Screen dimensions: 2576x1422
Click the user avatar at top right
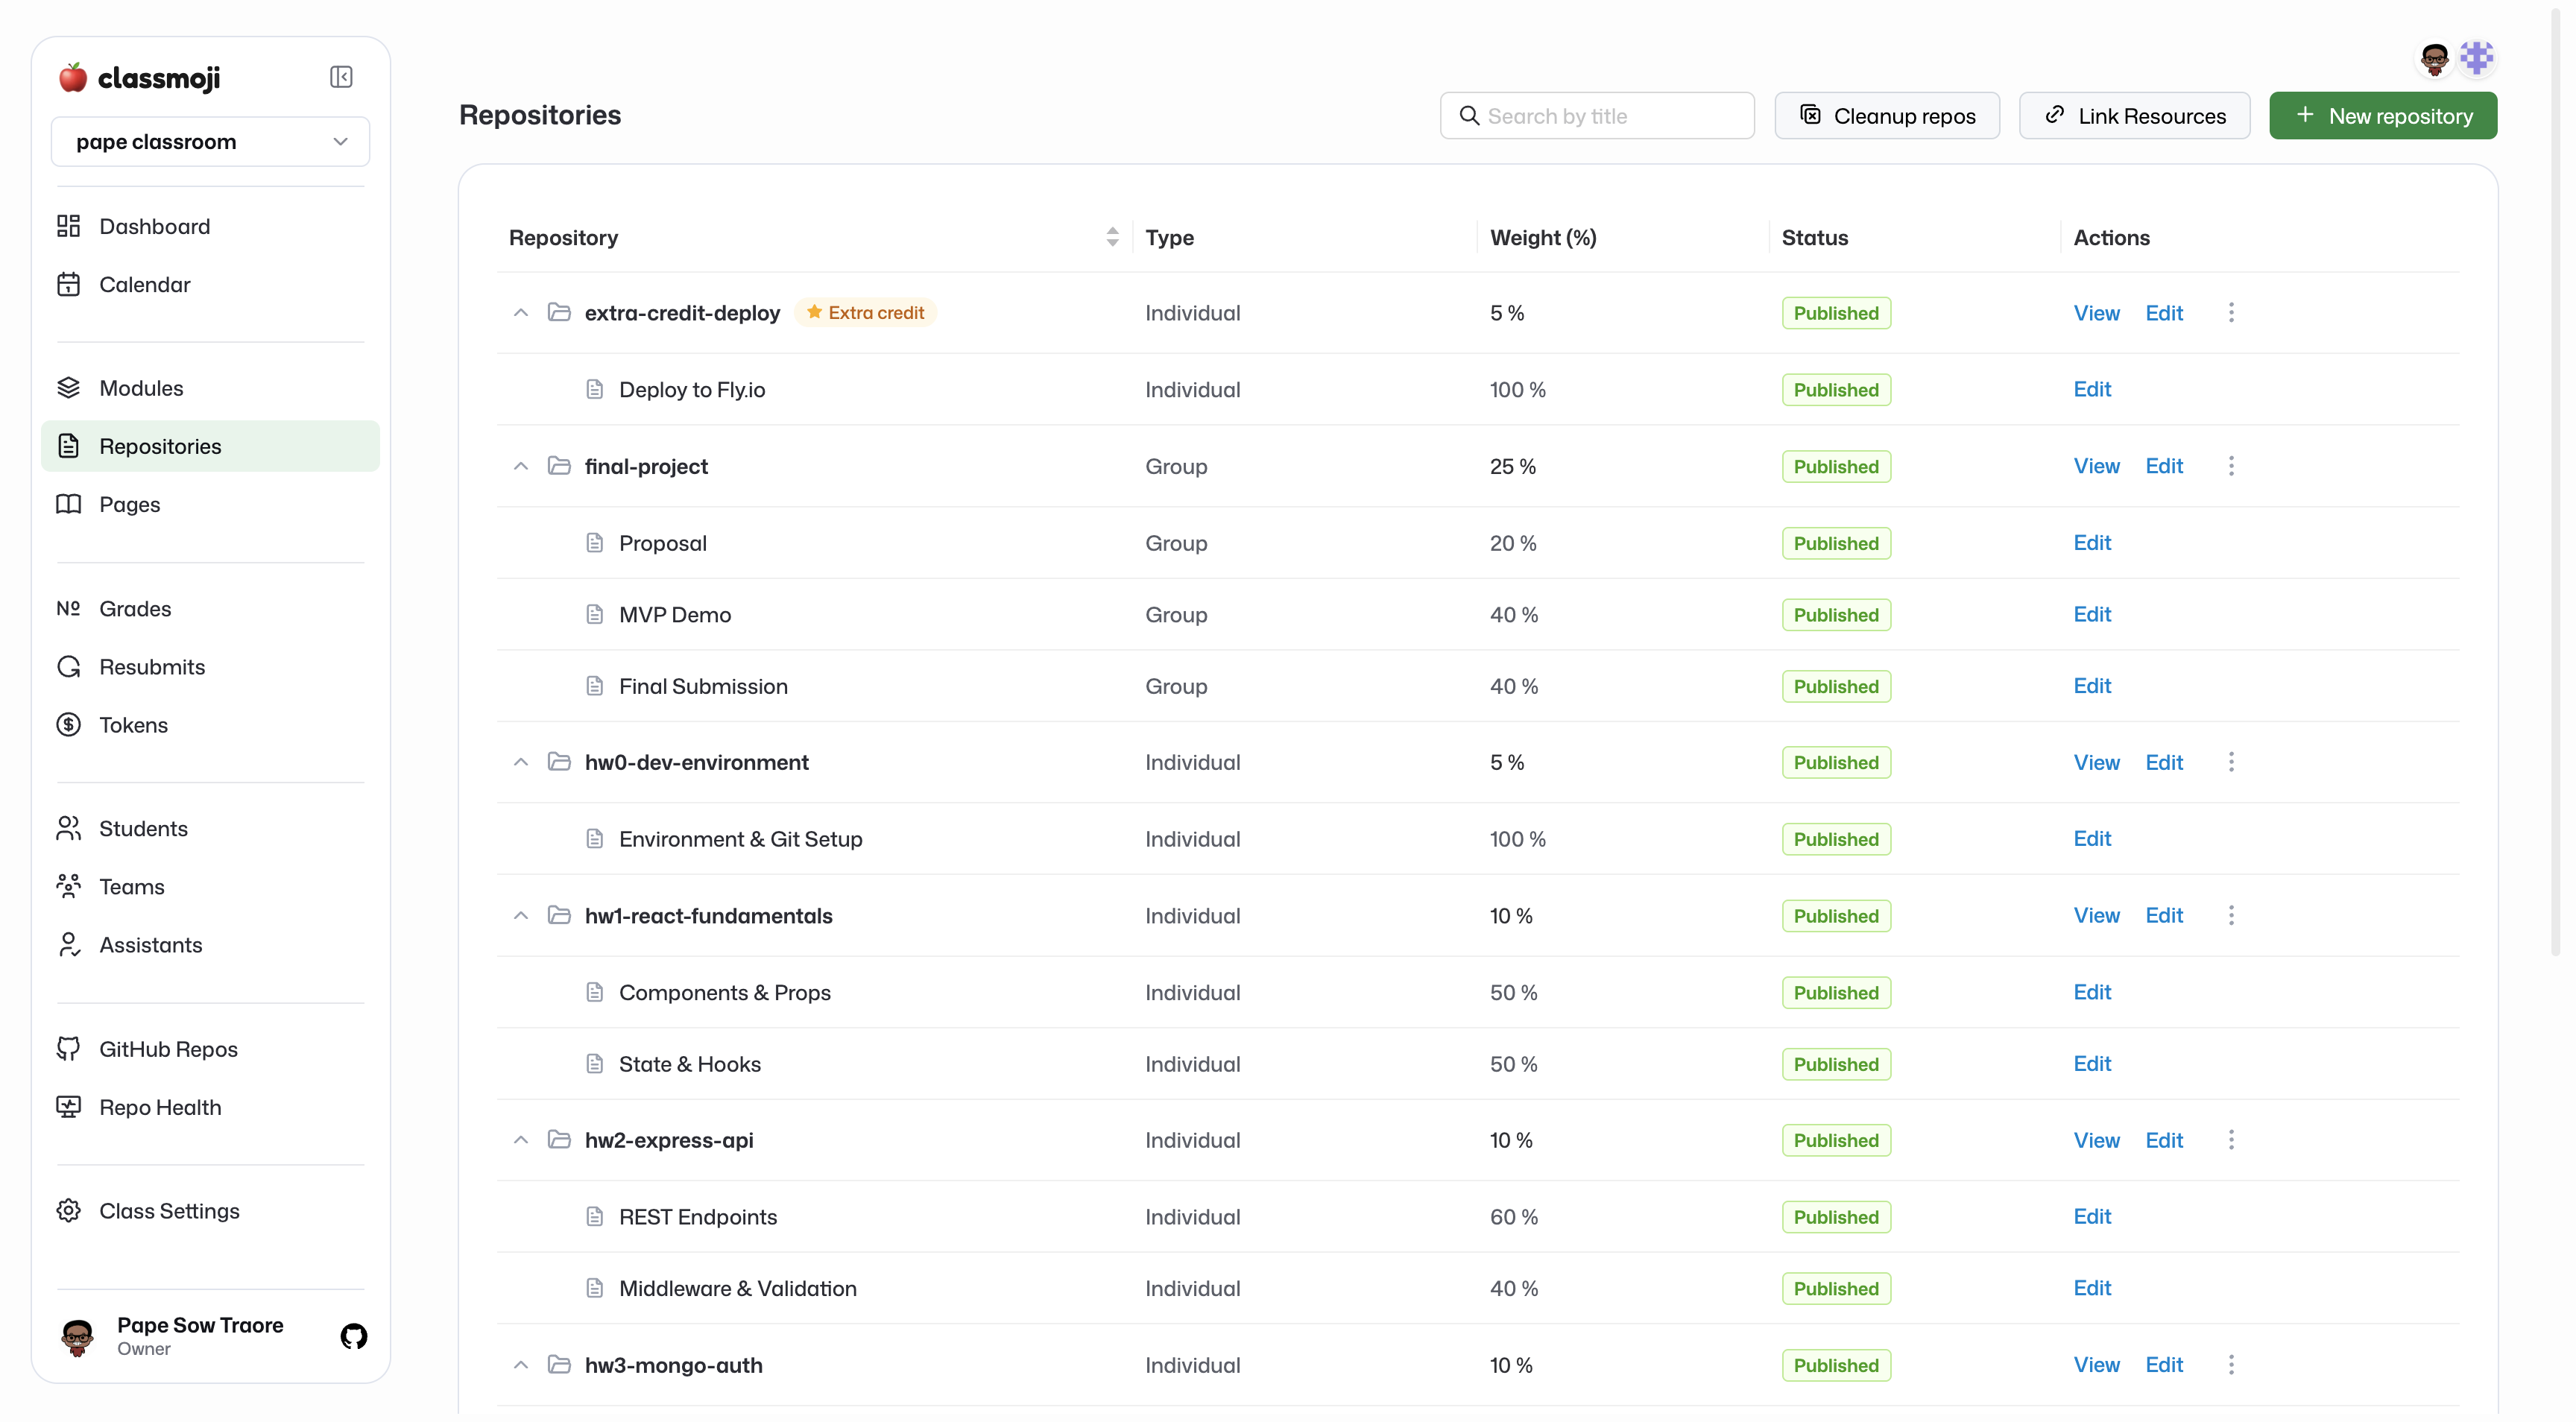point(2434,59)
